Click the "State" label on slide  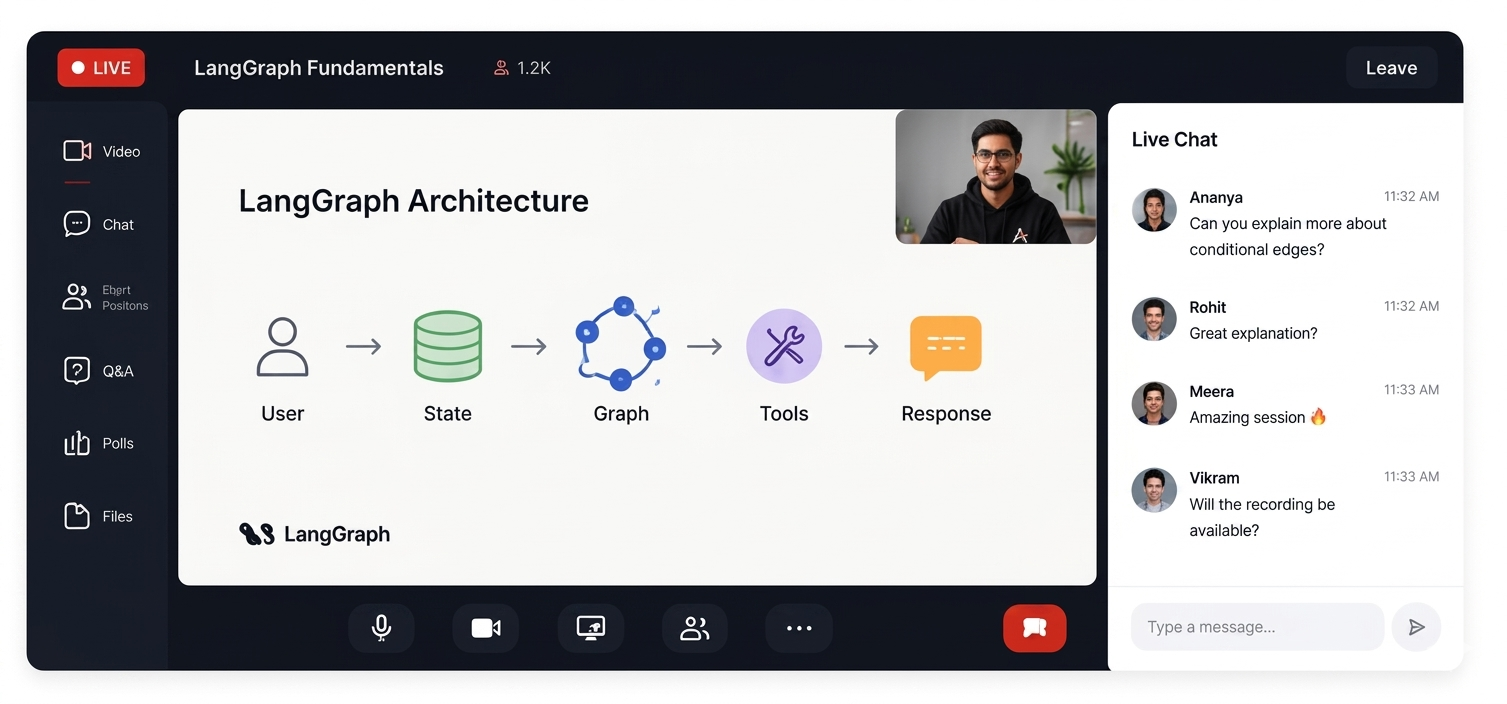pyautogui.click(x=447, y=413)
